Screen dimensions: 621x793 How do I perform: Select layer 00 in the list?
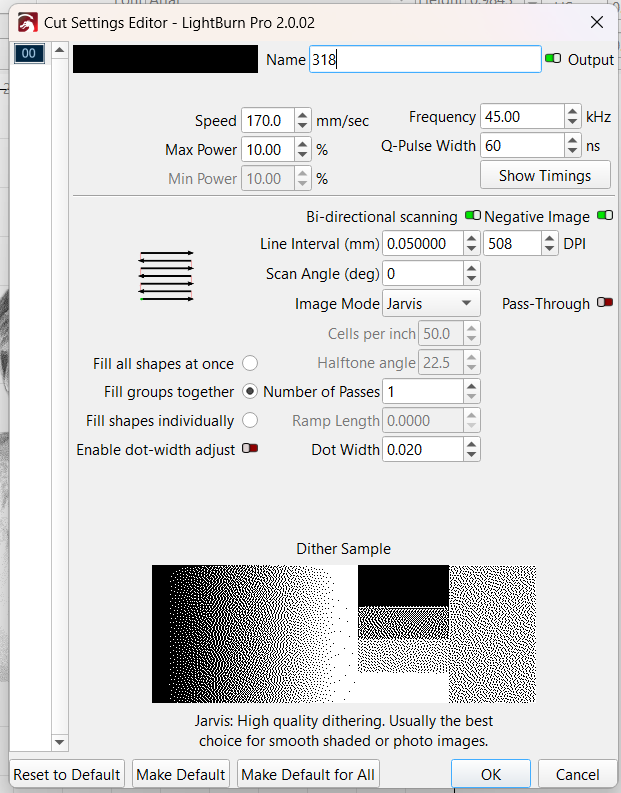(30, 54)
